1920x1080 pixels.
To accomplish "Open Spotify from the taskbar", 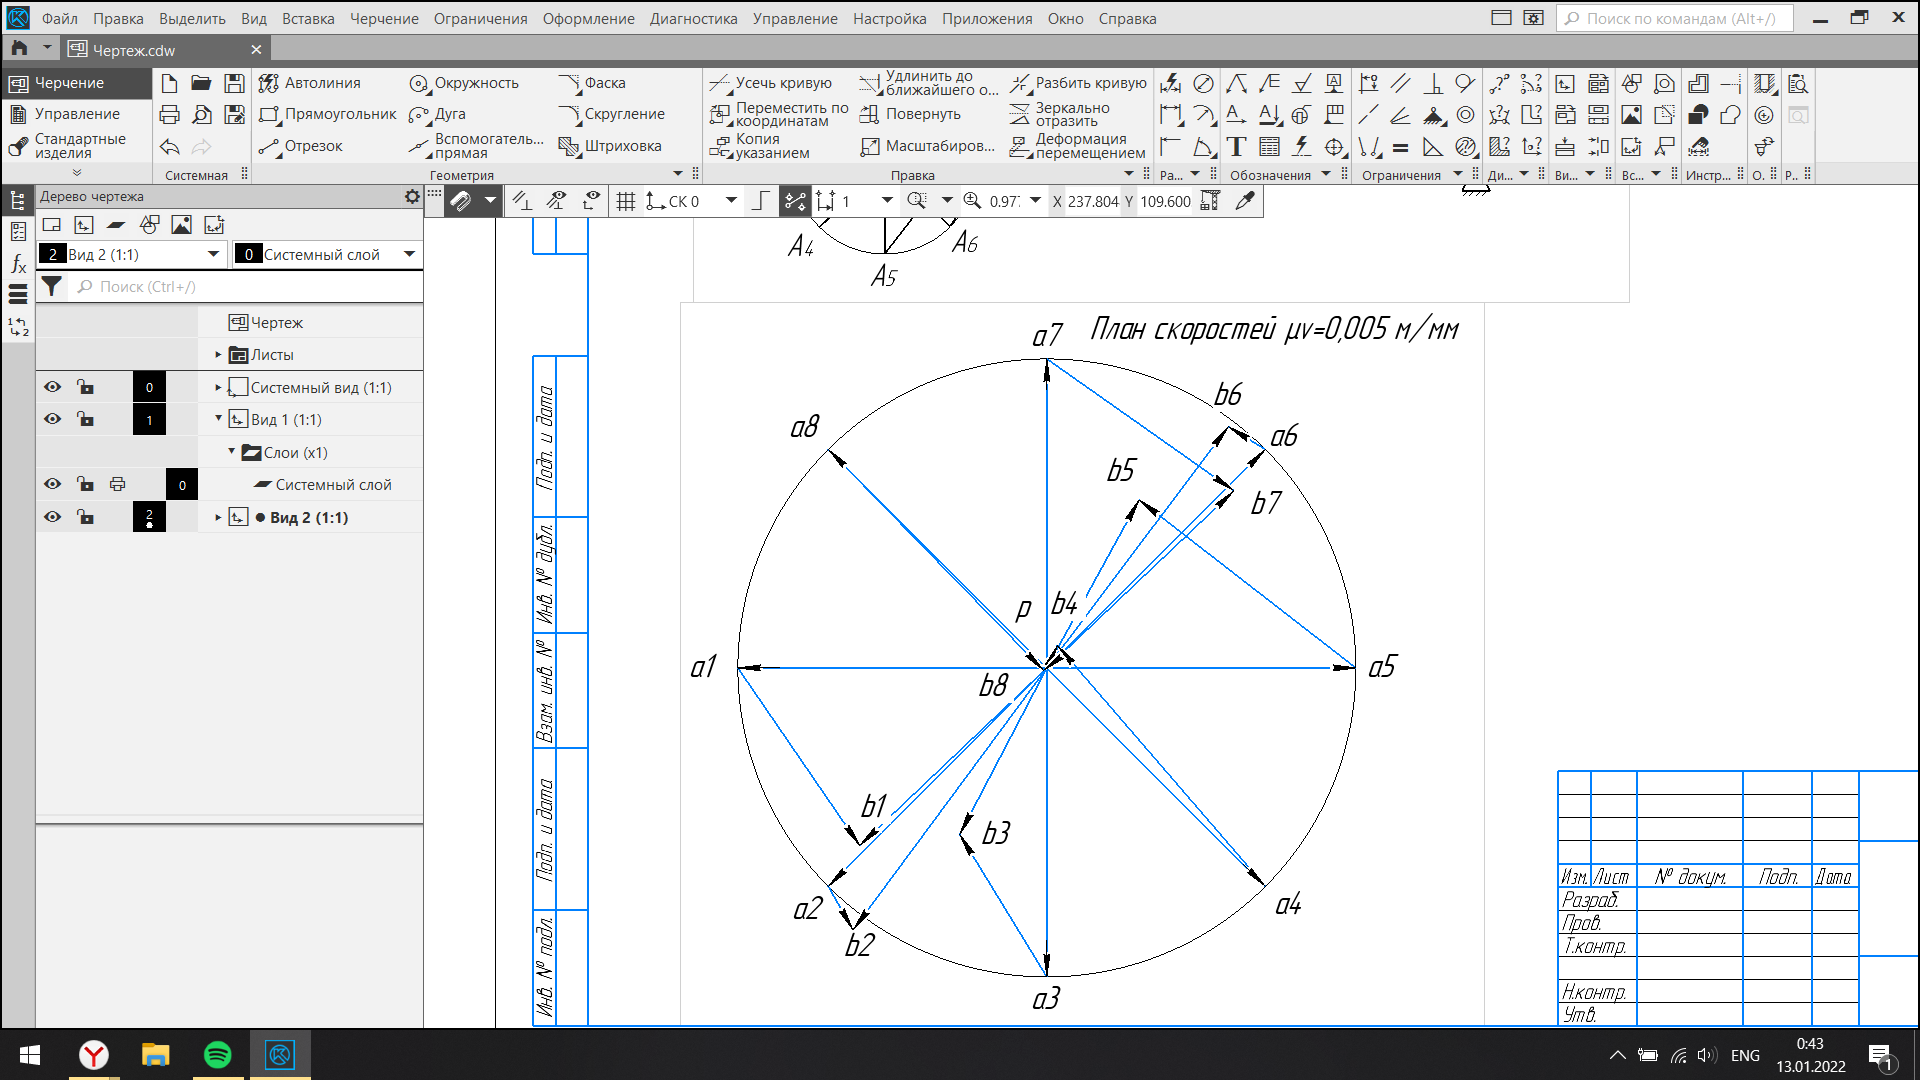I will pos(217,1055).
